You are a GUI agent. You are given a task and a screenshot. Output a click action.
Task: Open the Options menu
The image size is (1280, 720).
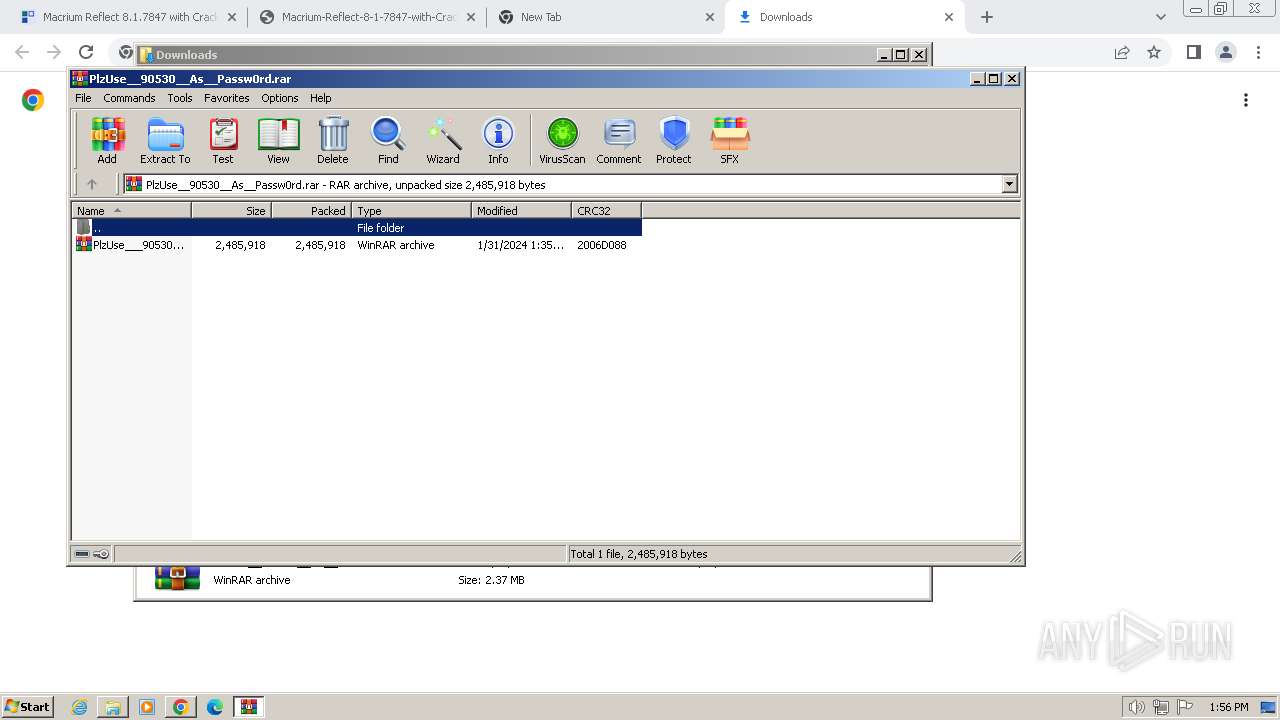280,98
